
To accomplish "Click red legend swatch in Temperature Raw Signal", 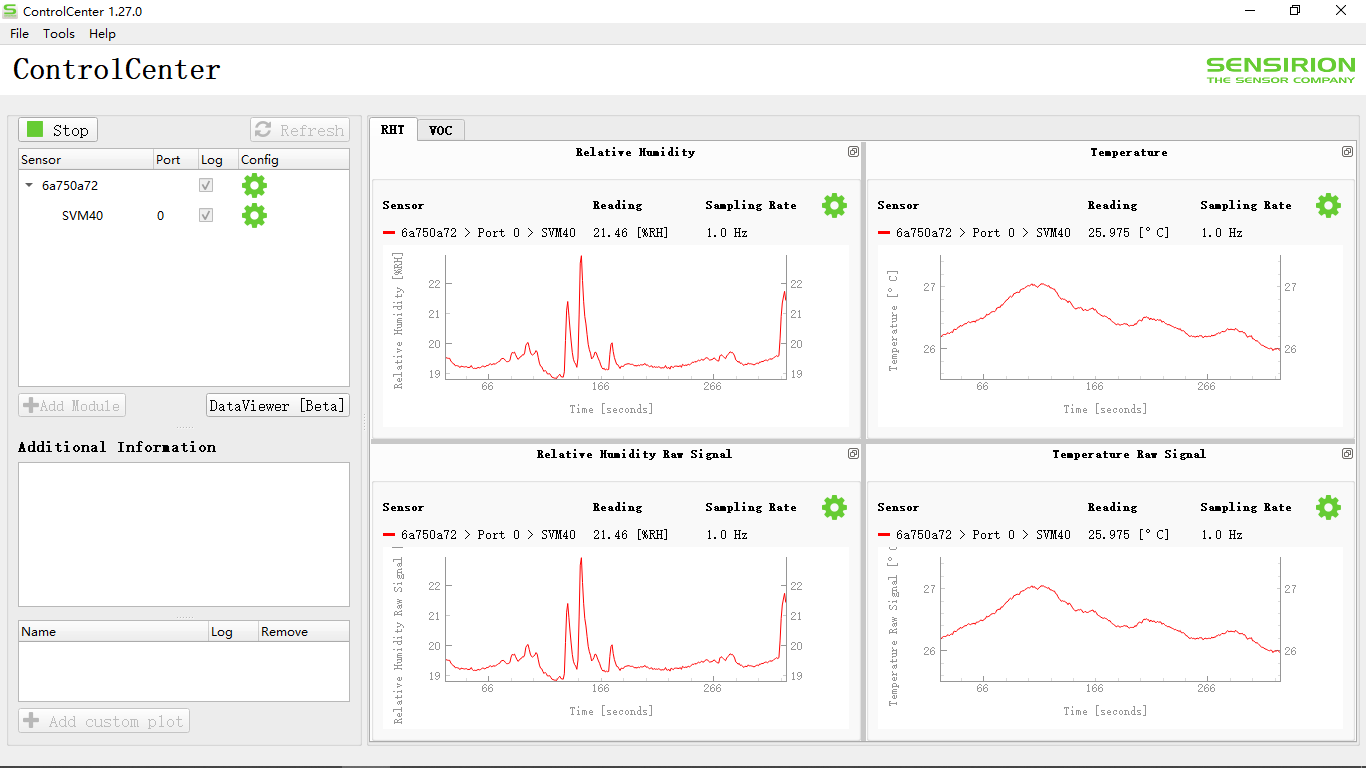I will [x=884, y=535].
